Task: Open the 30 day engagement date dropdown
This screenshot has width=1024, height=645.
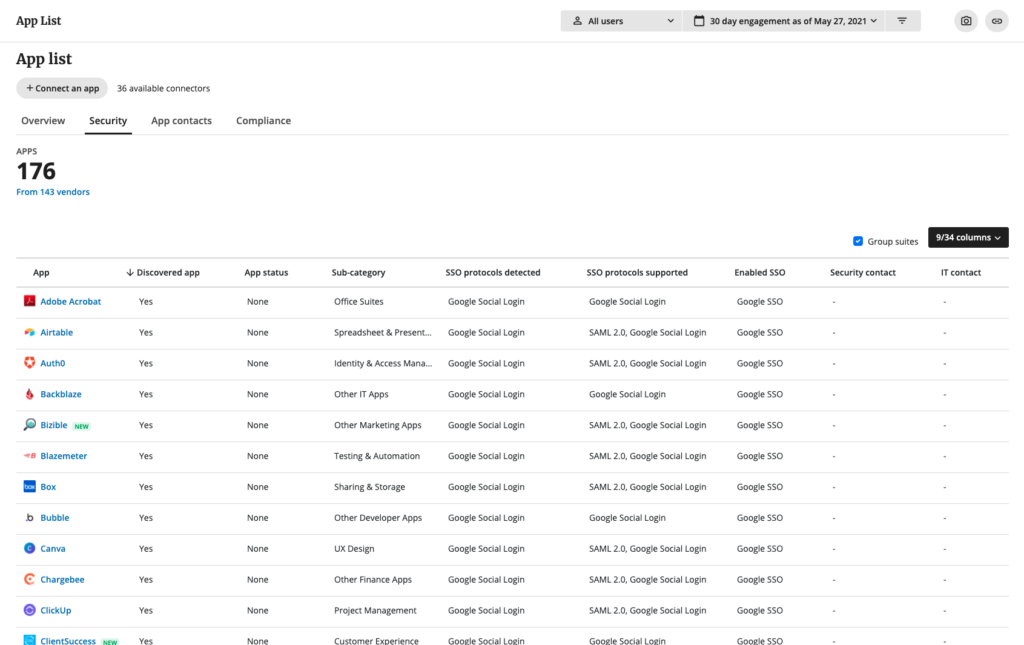Action: click(x=784, y=21)
